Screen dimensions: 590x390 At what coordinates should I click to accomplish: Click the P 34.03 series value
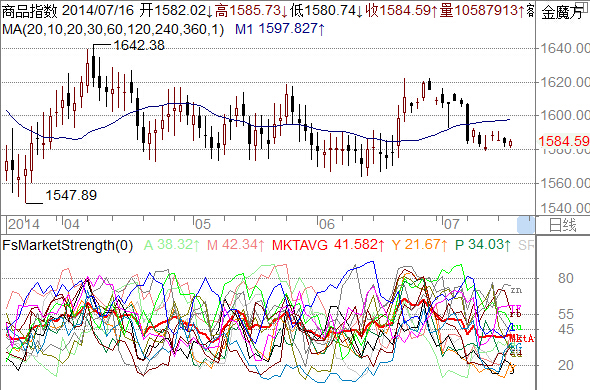pos(483,245)
